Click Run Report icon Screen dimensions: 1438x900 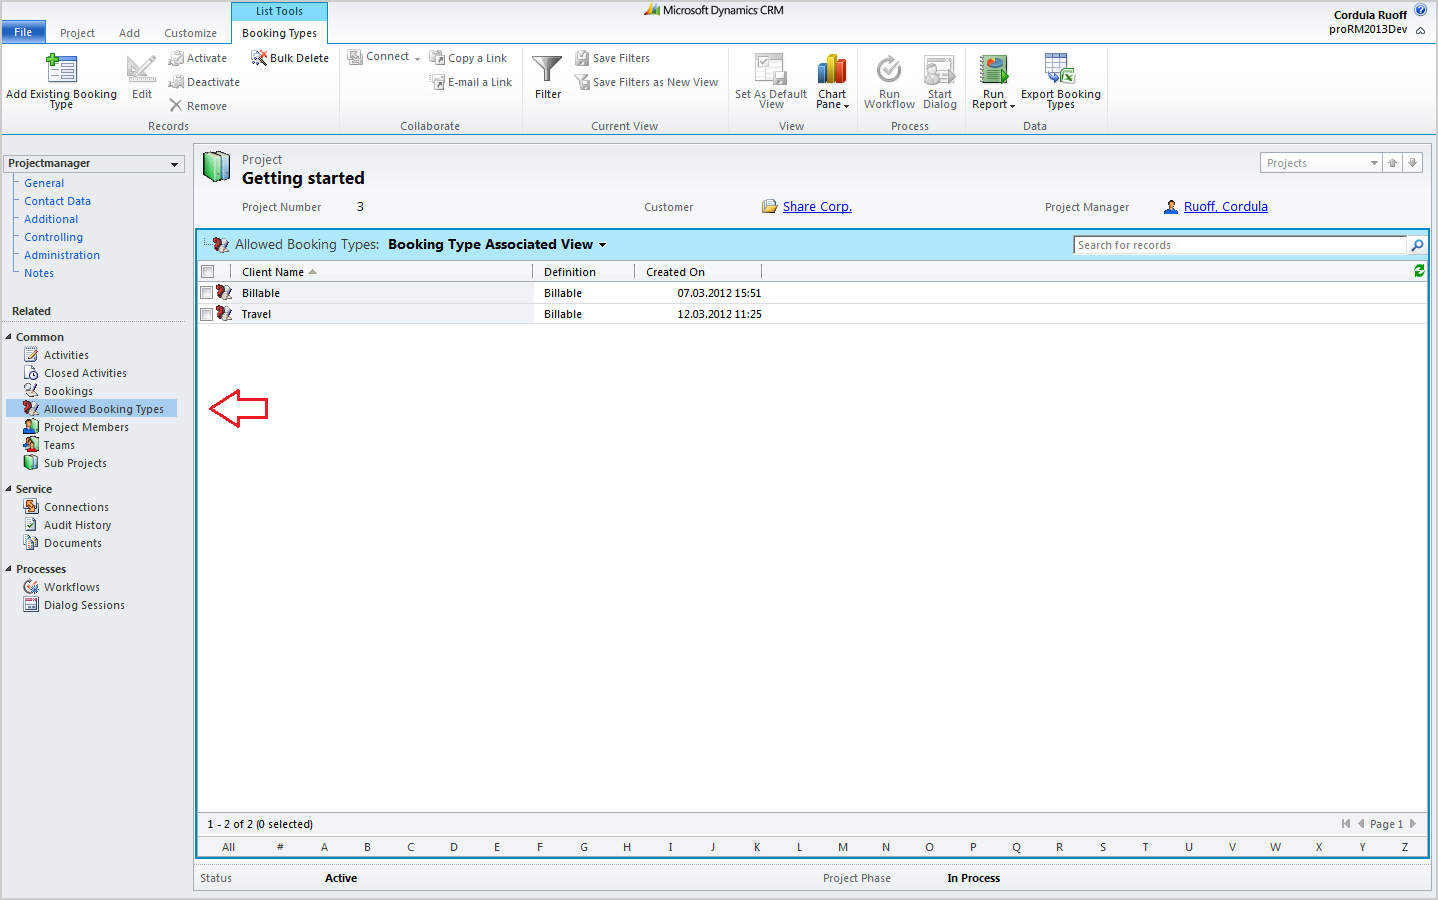(x=993, y=69)
